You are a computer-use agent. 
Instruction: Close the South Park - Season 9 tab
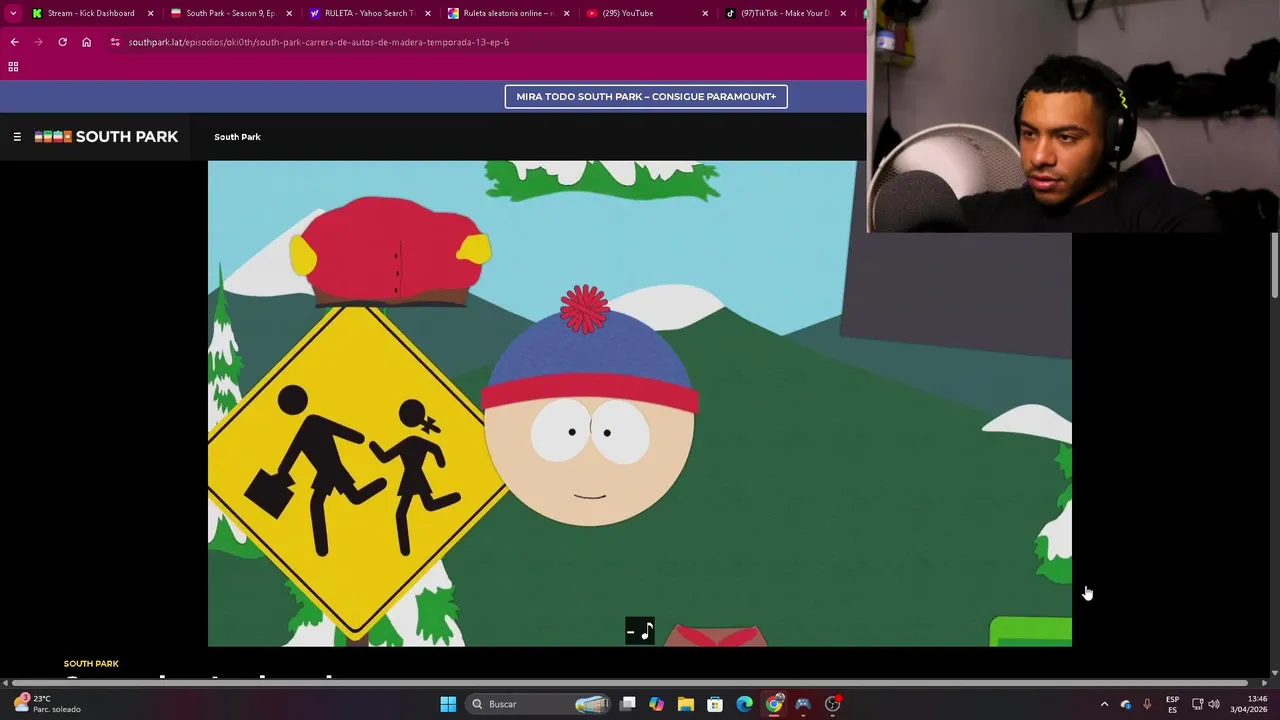click(289, 13)
